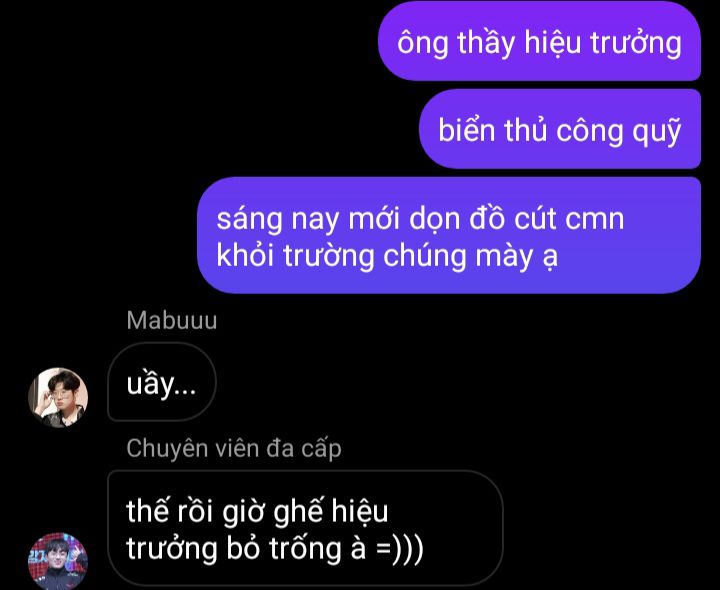720x590 pixels.
Task: Tap the word "biển" in second purple bubble
Action: pos(467,129)
